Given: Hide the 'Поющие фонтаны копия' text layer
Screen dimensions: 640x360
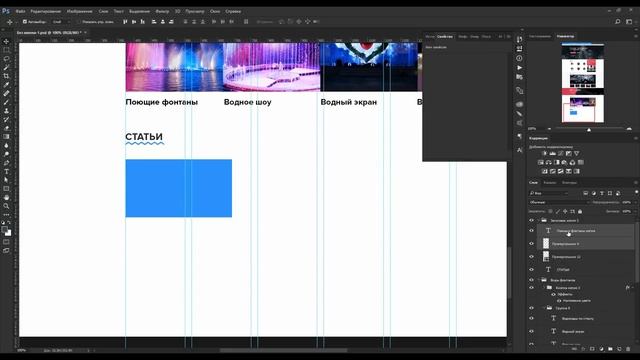Looking at the screenshot, I should pos(531,231).
